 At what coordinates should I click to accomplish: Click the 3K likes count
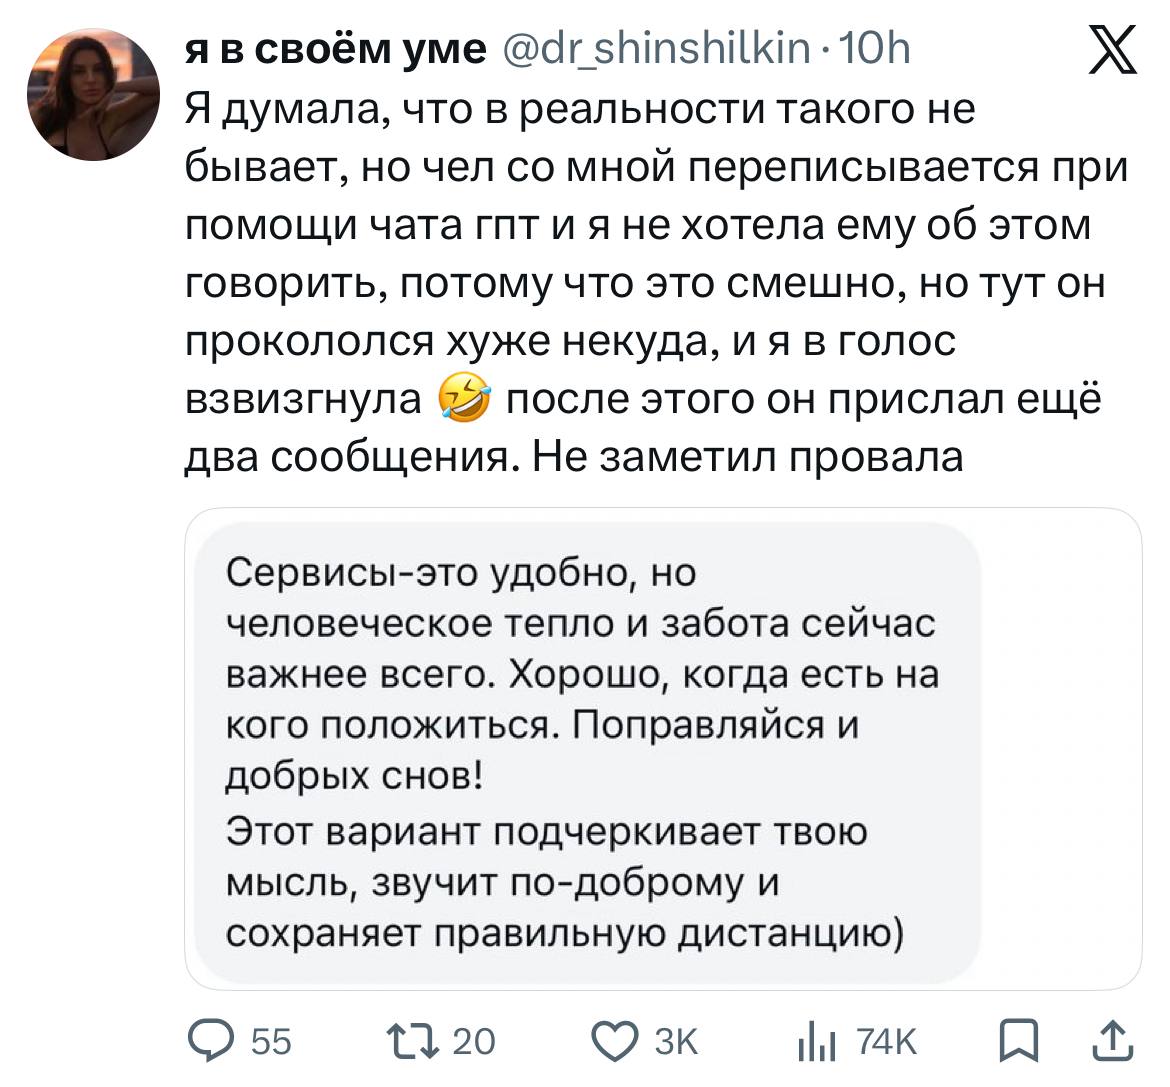(x=676, y=1043)
